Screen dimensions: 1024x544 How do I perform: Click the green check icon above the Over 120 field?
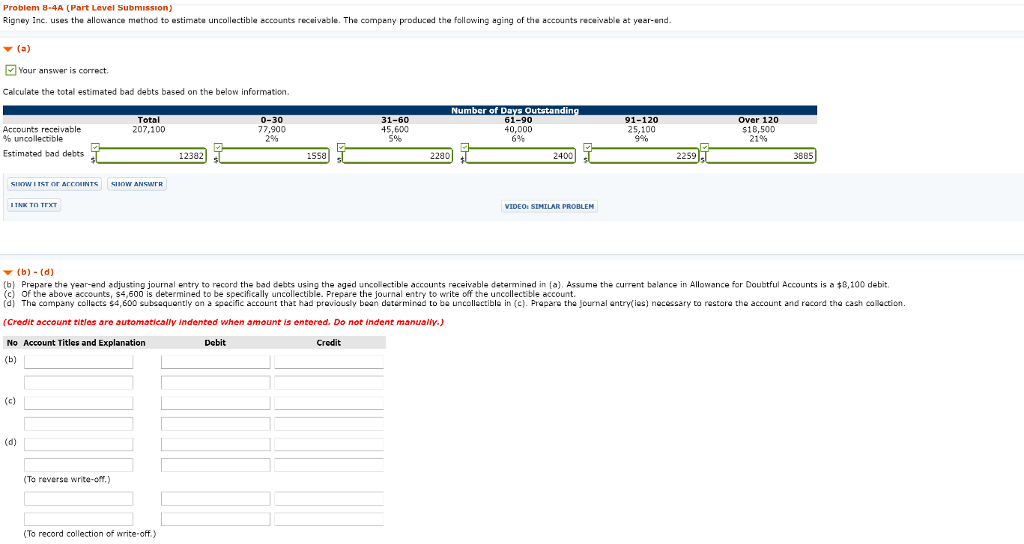pyautogui.click(x=704, y=147)
